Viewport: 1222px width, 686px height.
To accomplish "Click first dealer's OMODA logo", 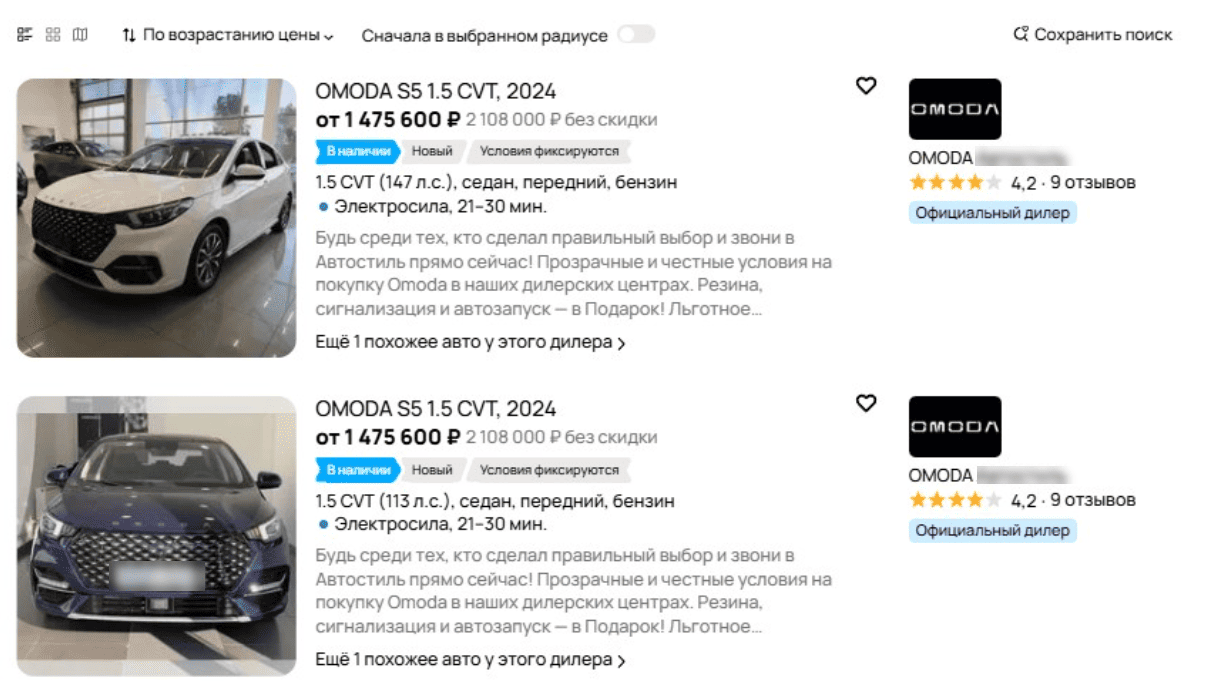I will click(x=954, y=109).
